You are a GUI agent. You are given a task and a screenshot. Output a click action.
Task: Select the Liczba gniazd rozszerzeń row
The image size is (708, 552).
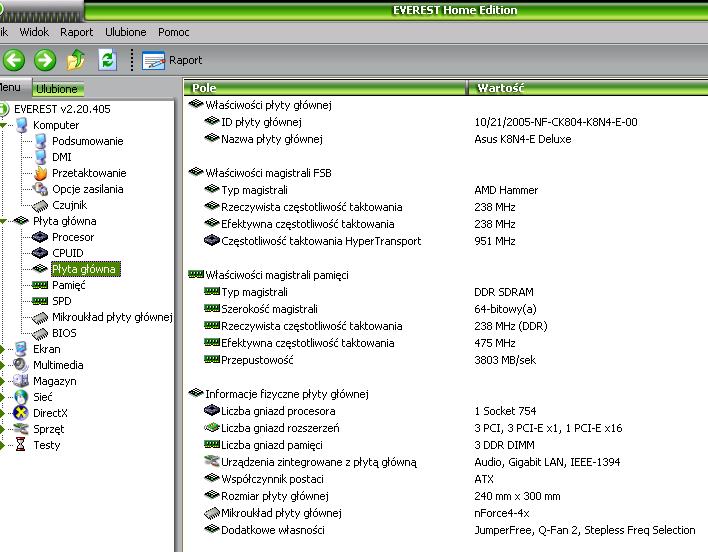point(445,428)
